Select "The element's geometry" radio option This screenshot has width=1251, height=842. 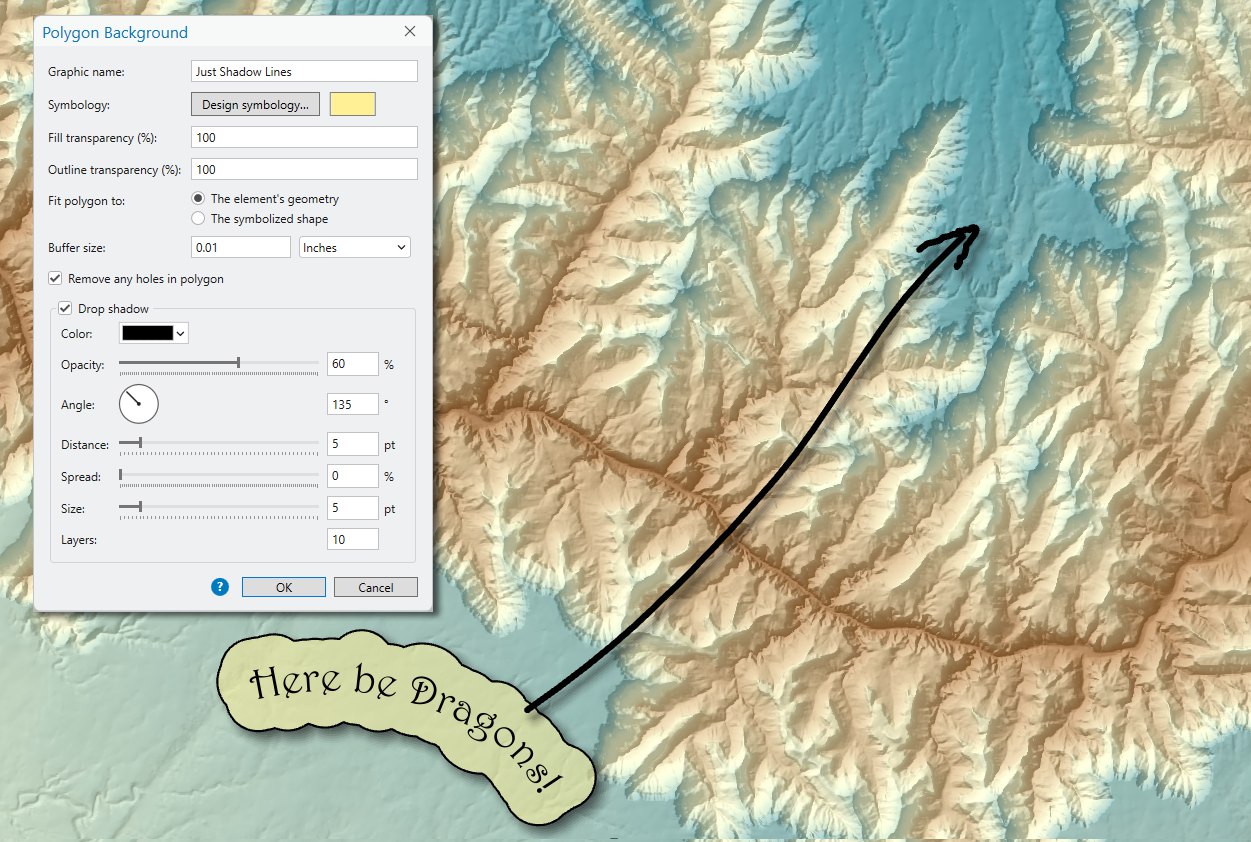(198, 199)
